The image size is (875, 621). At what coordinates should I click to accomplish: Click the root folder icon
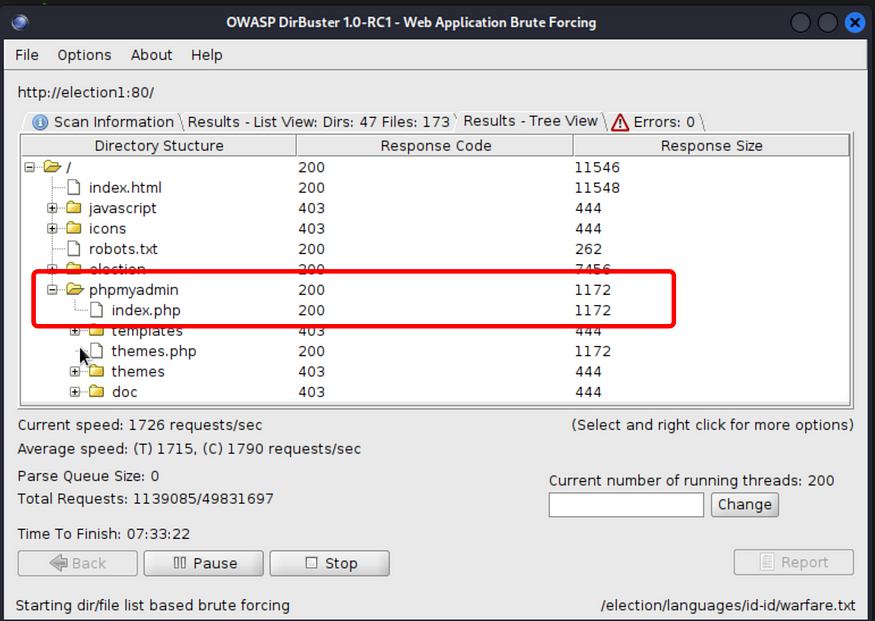pos(52,166)
